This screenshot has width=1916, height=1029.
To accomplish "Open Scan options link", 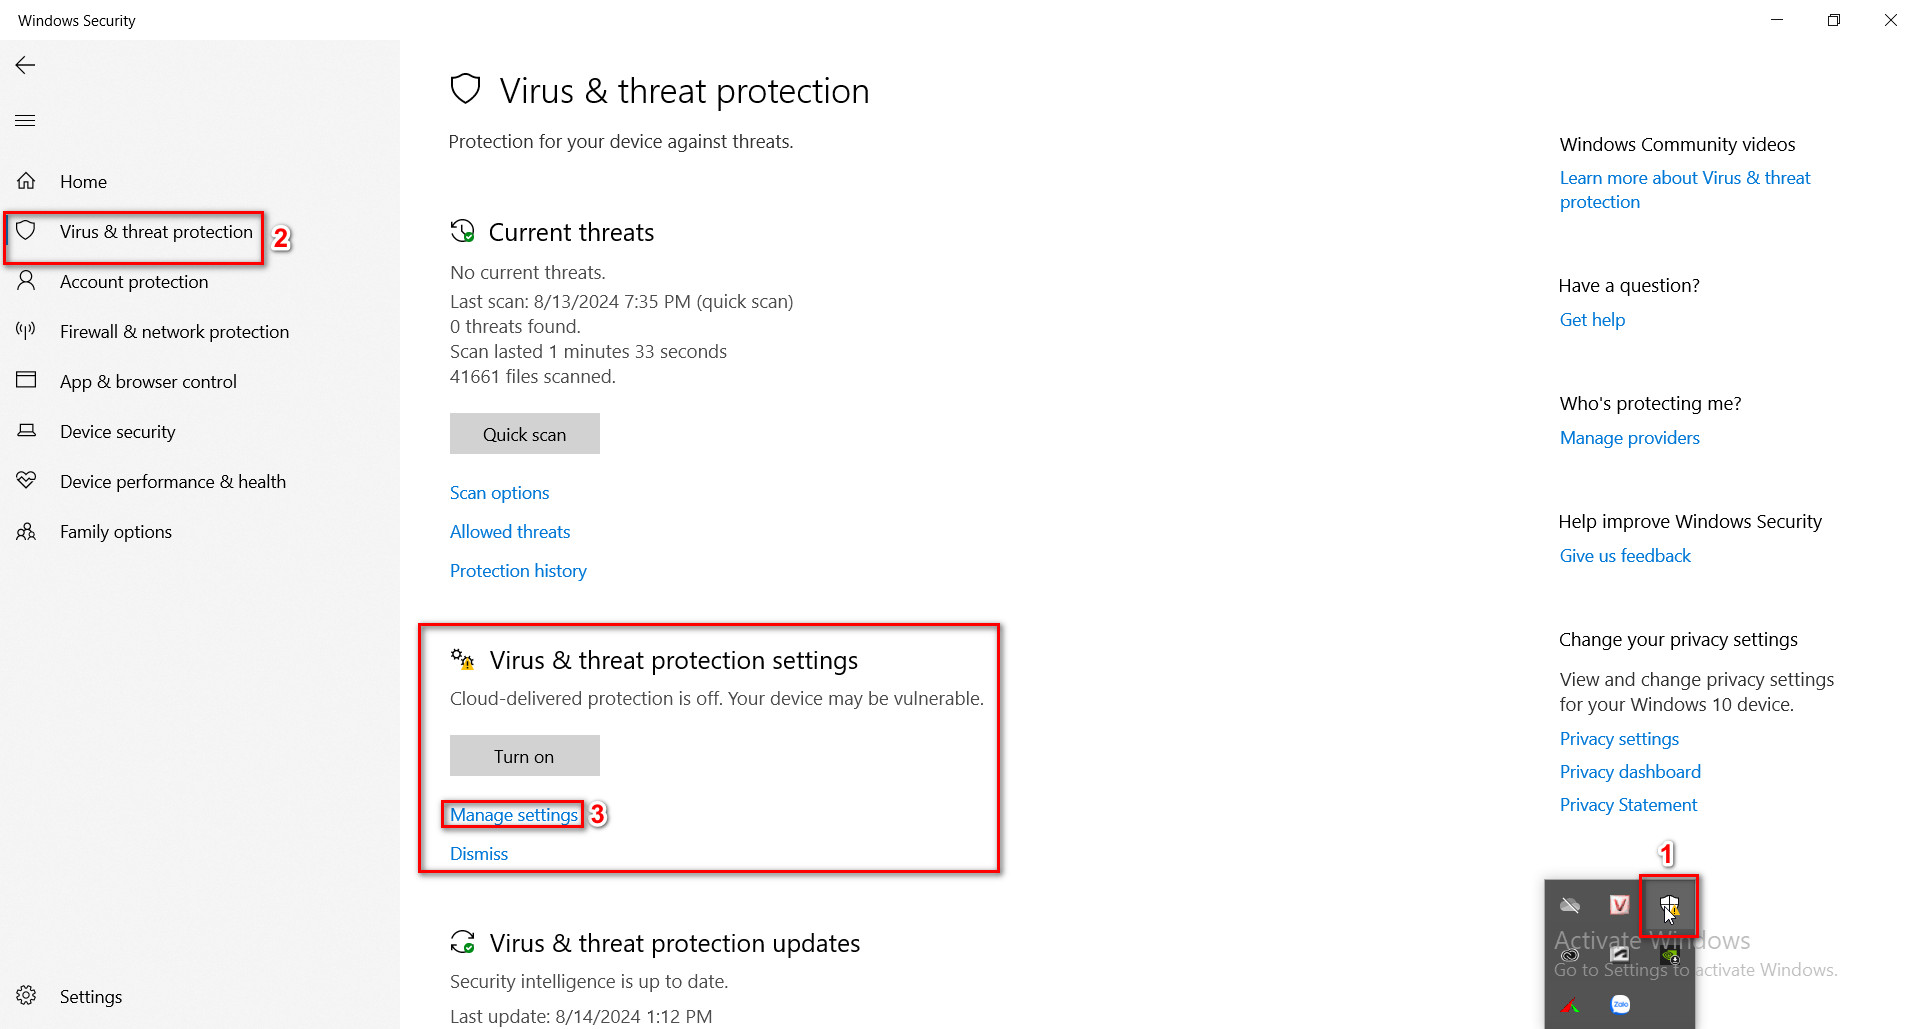I will click(x=499, y=493).
